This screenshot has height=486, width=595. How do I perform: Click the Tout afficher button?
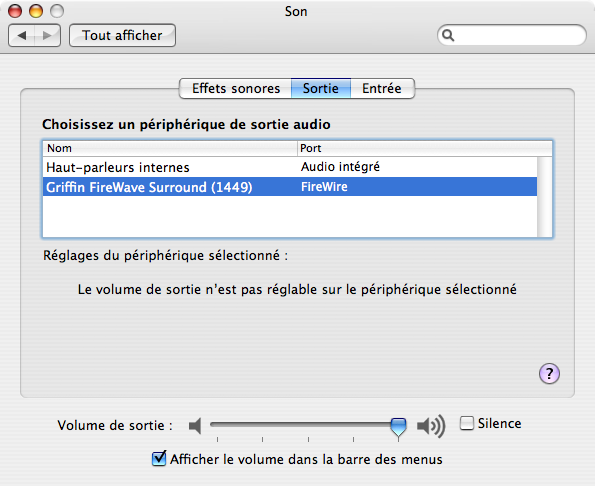point(122,36)
